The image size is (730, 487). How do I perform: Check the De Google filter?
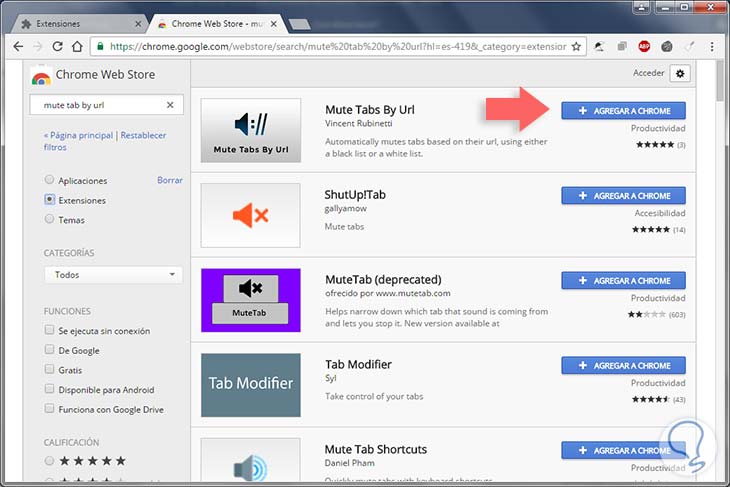(x=49, y=350)
